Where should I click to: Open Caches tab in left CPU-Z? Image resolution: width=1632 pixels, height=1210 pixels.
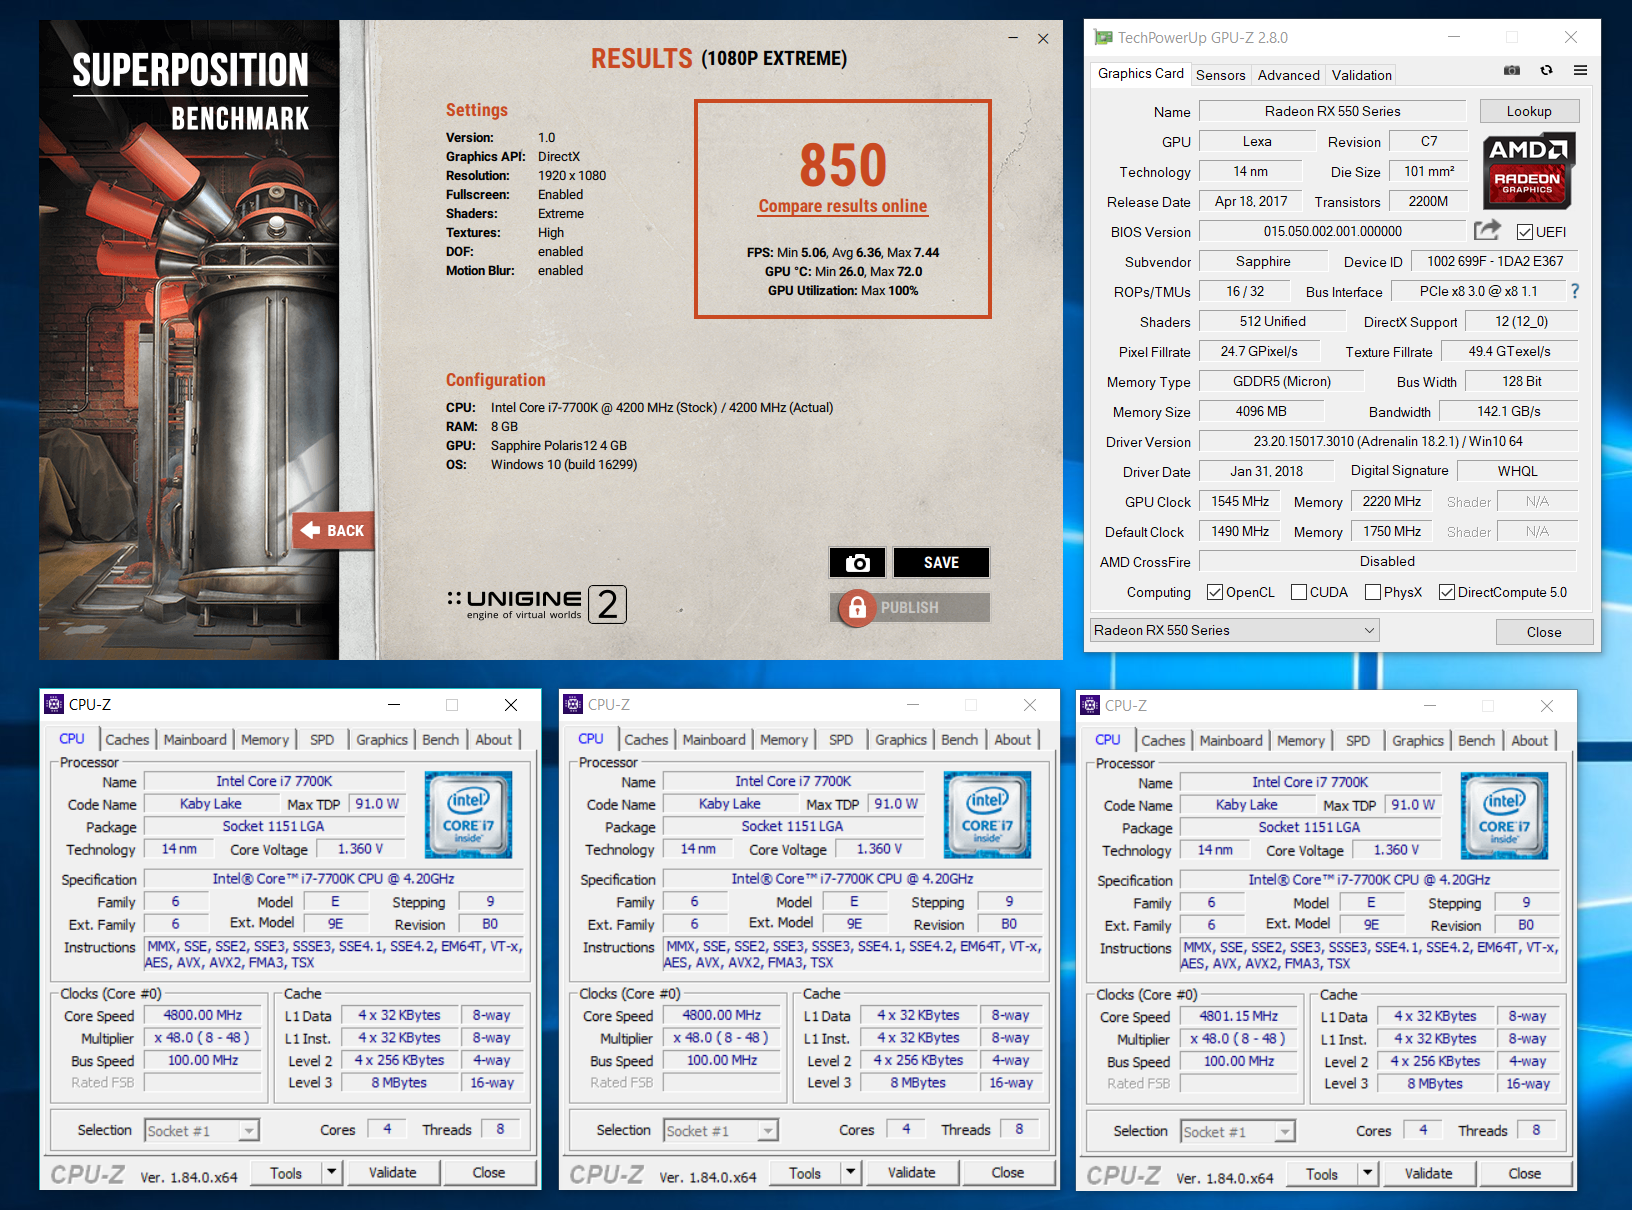point(127,740)
